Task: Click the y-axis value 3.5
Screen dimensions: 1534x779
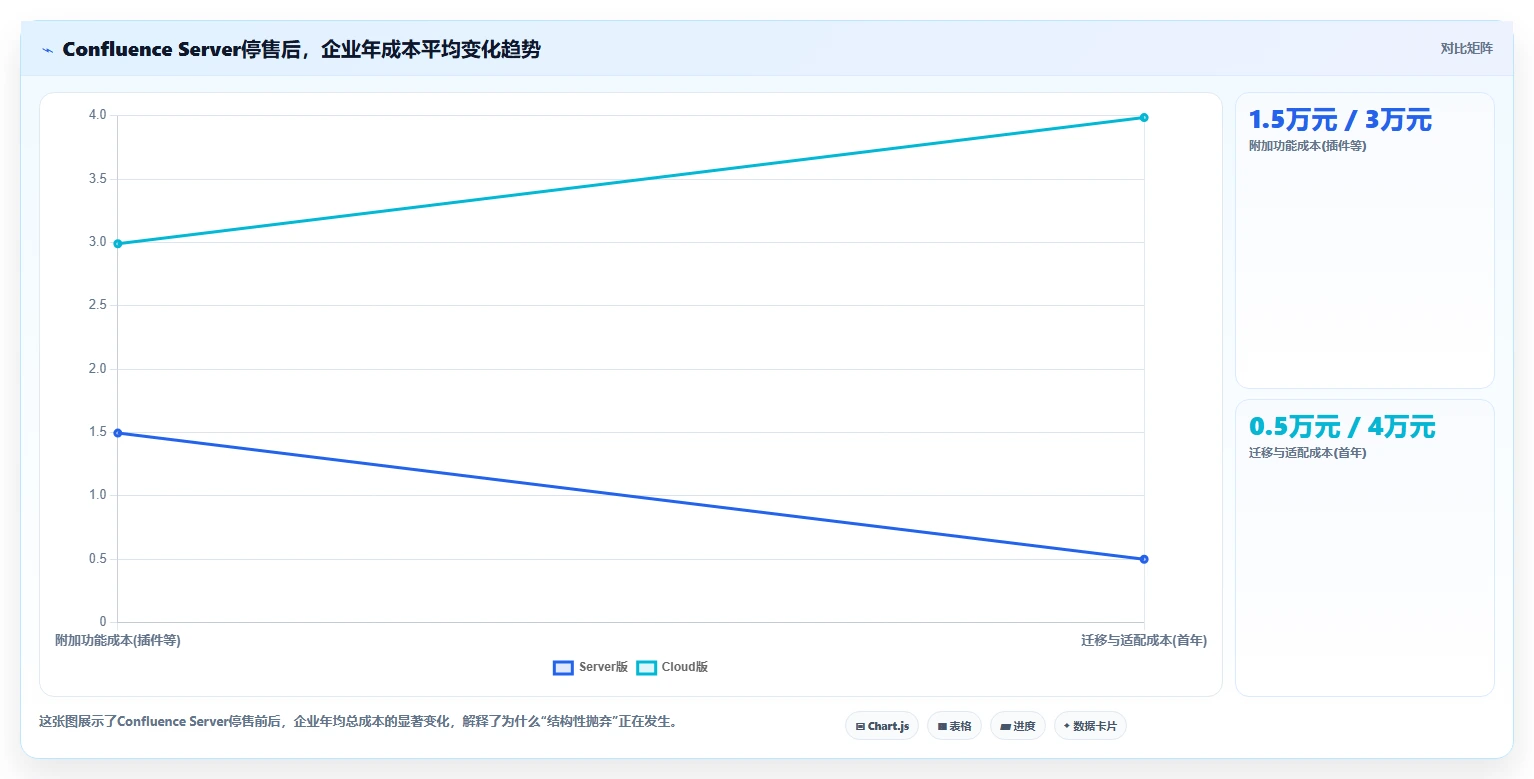Action: pos(97,179)
